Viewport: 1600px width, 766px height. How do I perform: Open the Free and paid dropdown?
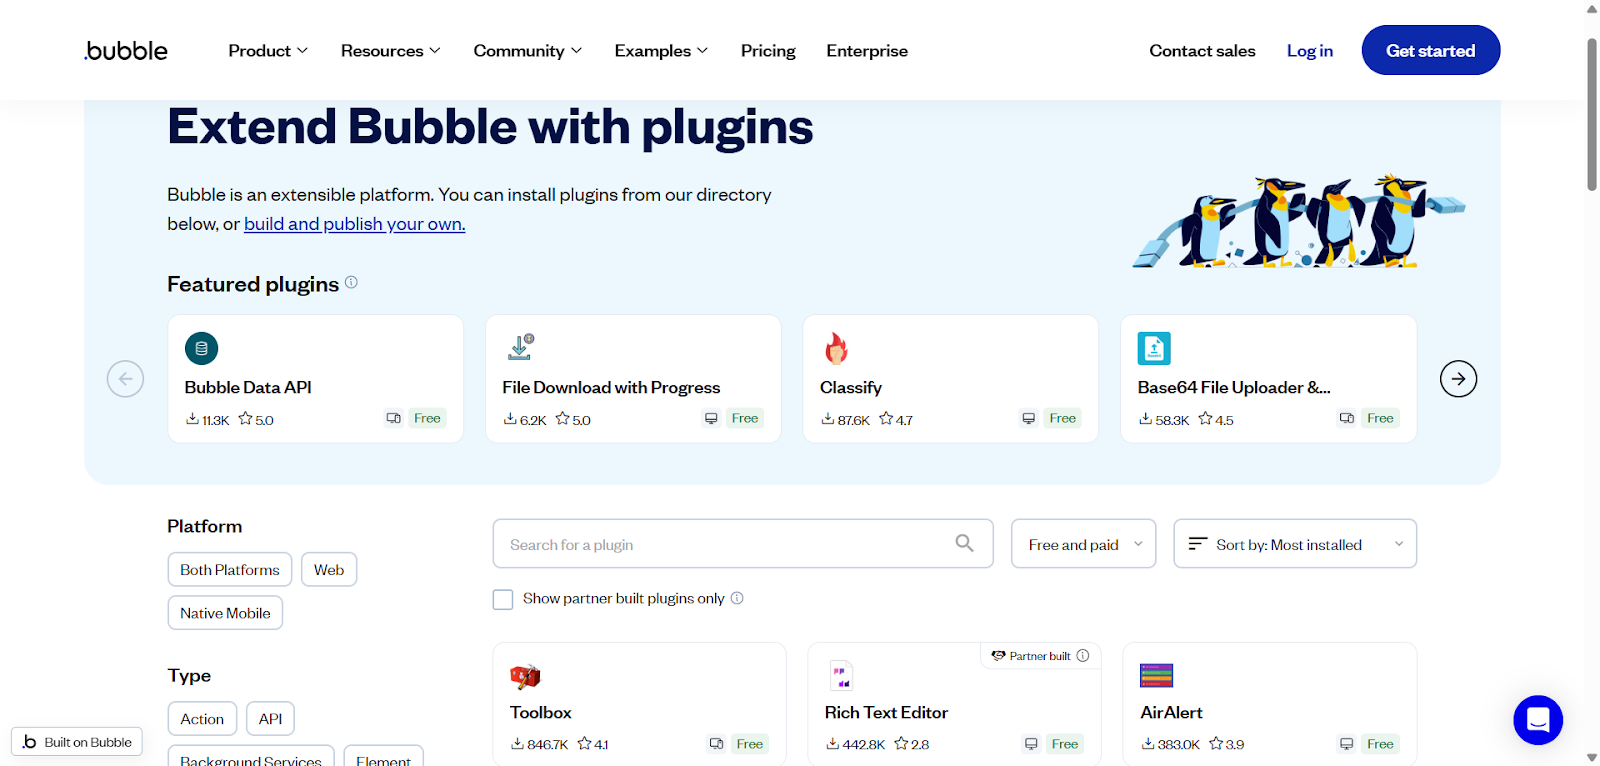click(x=1084, y=544)
